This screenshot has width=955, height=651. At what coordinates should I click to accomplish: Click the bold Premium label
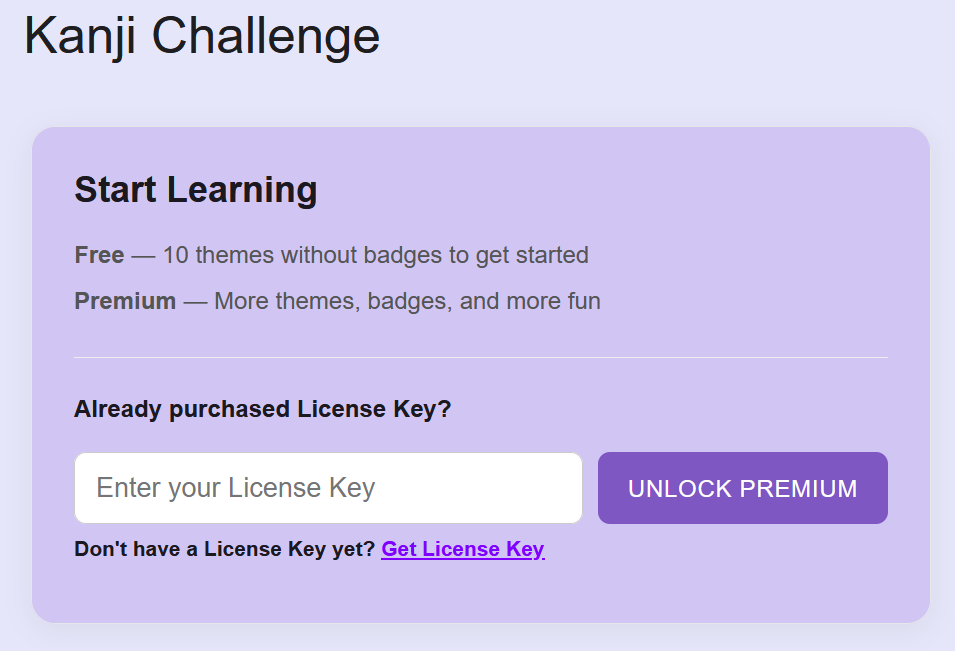point(125,301)
